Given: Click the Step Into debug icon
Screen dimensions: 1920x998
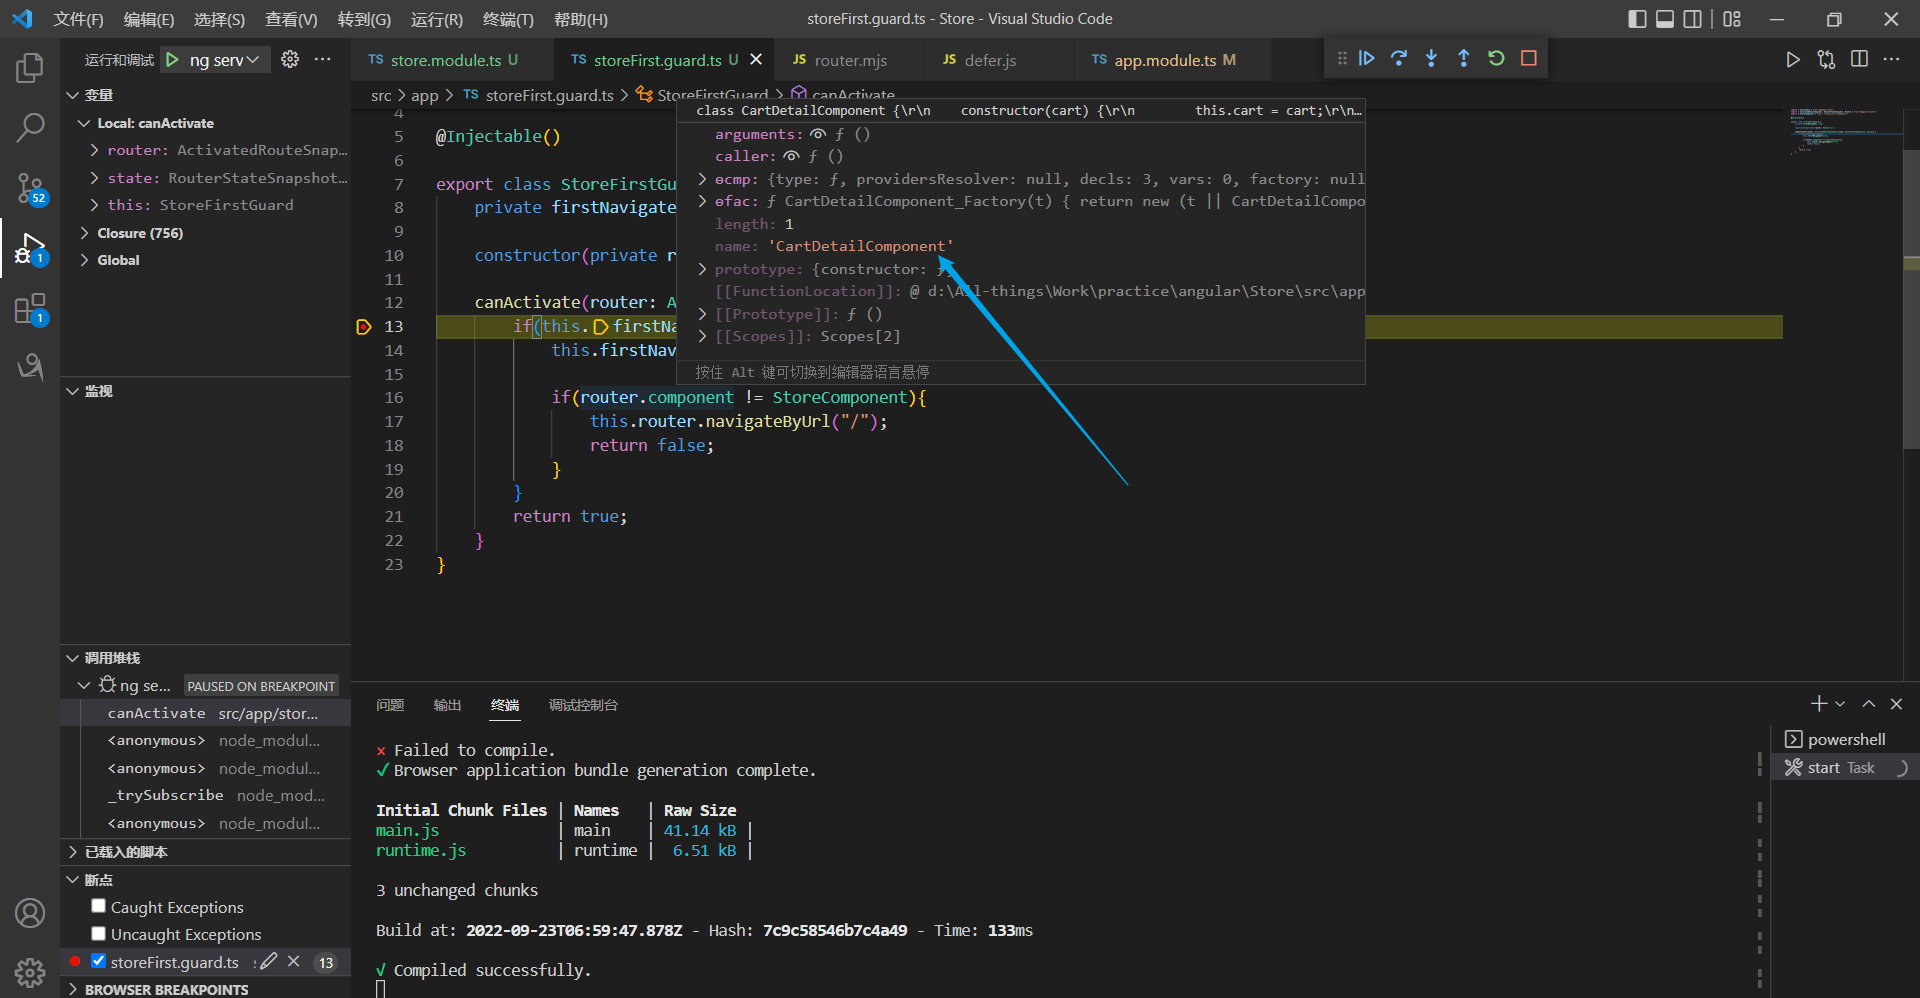Looking at the screenshot, I should 1431,59.
